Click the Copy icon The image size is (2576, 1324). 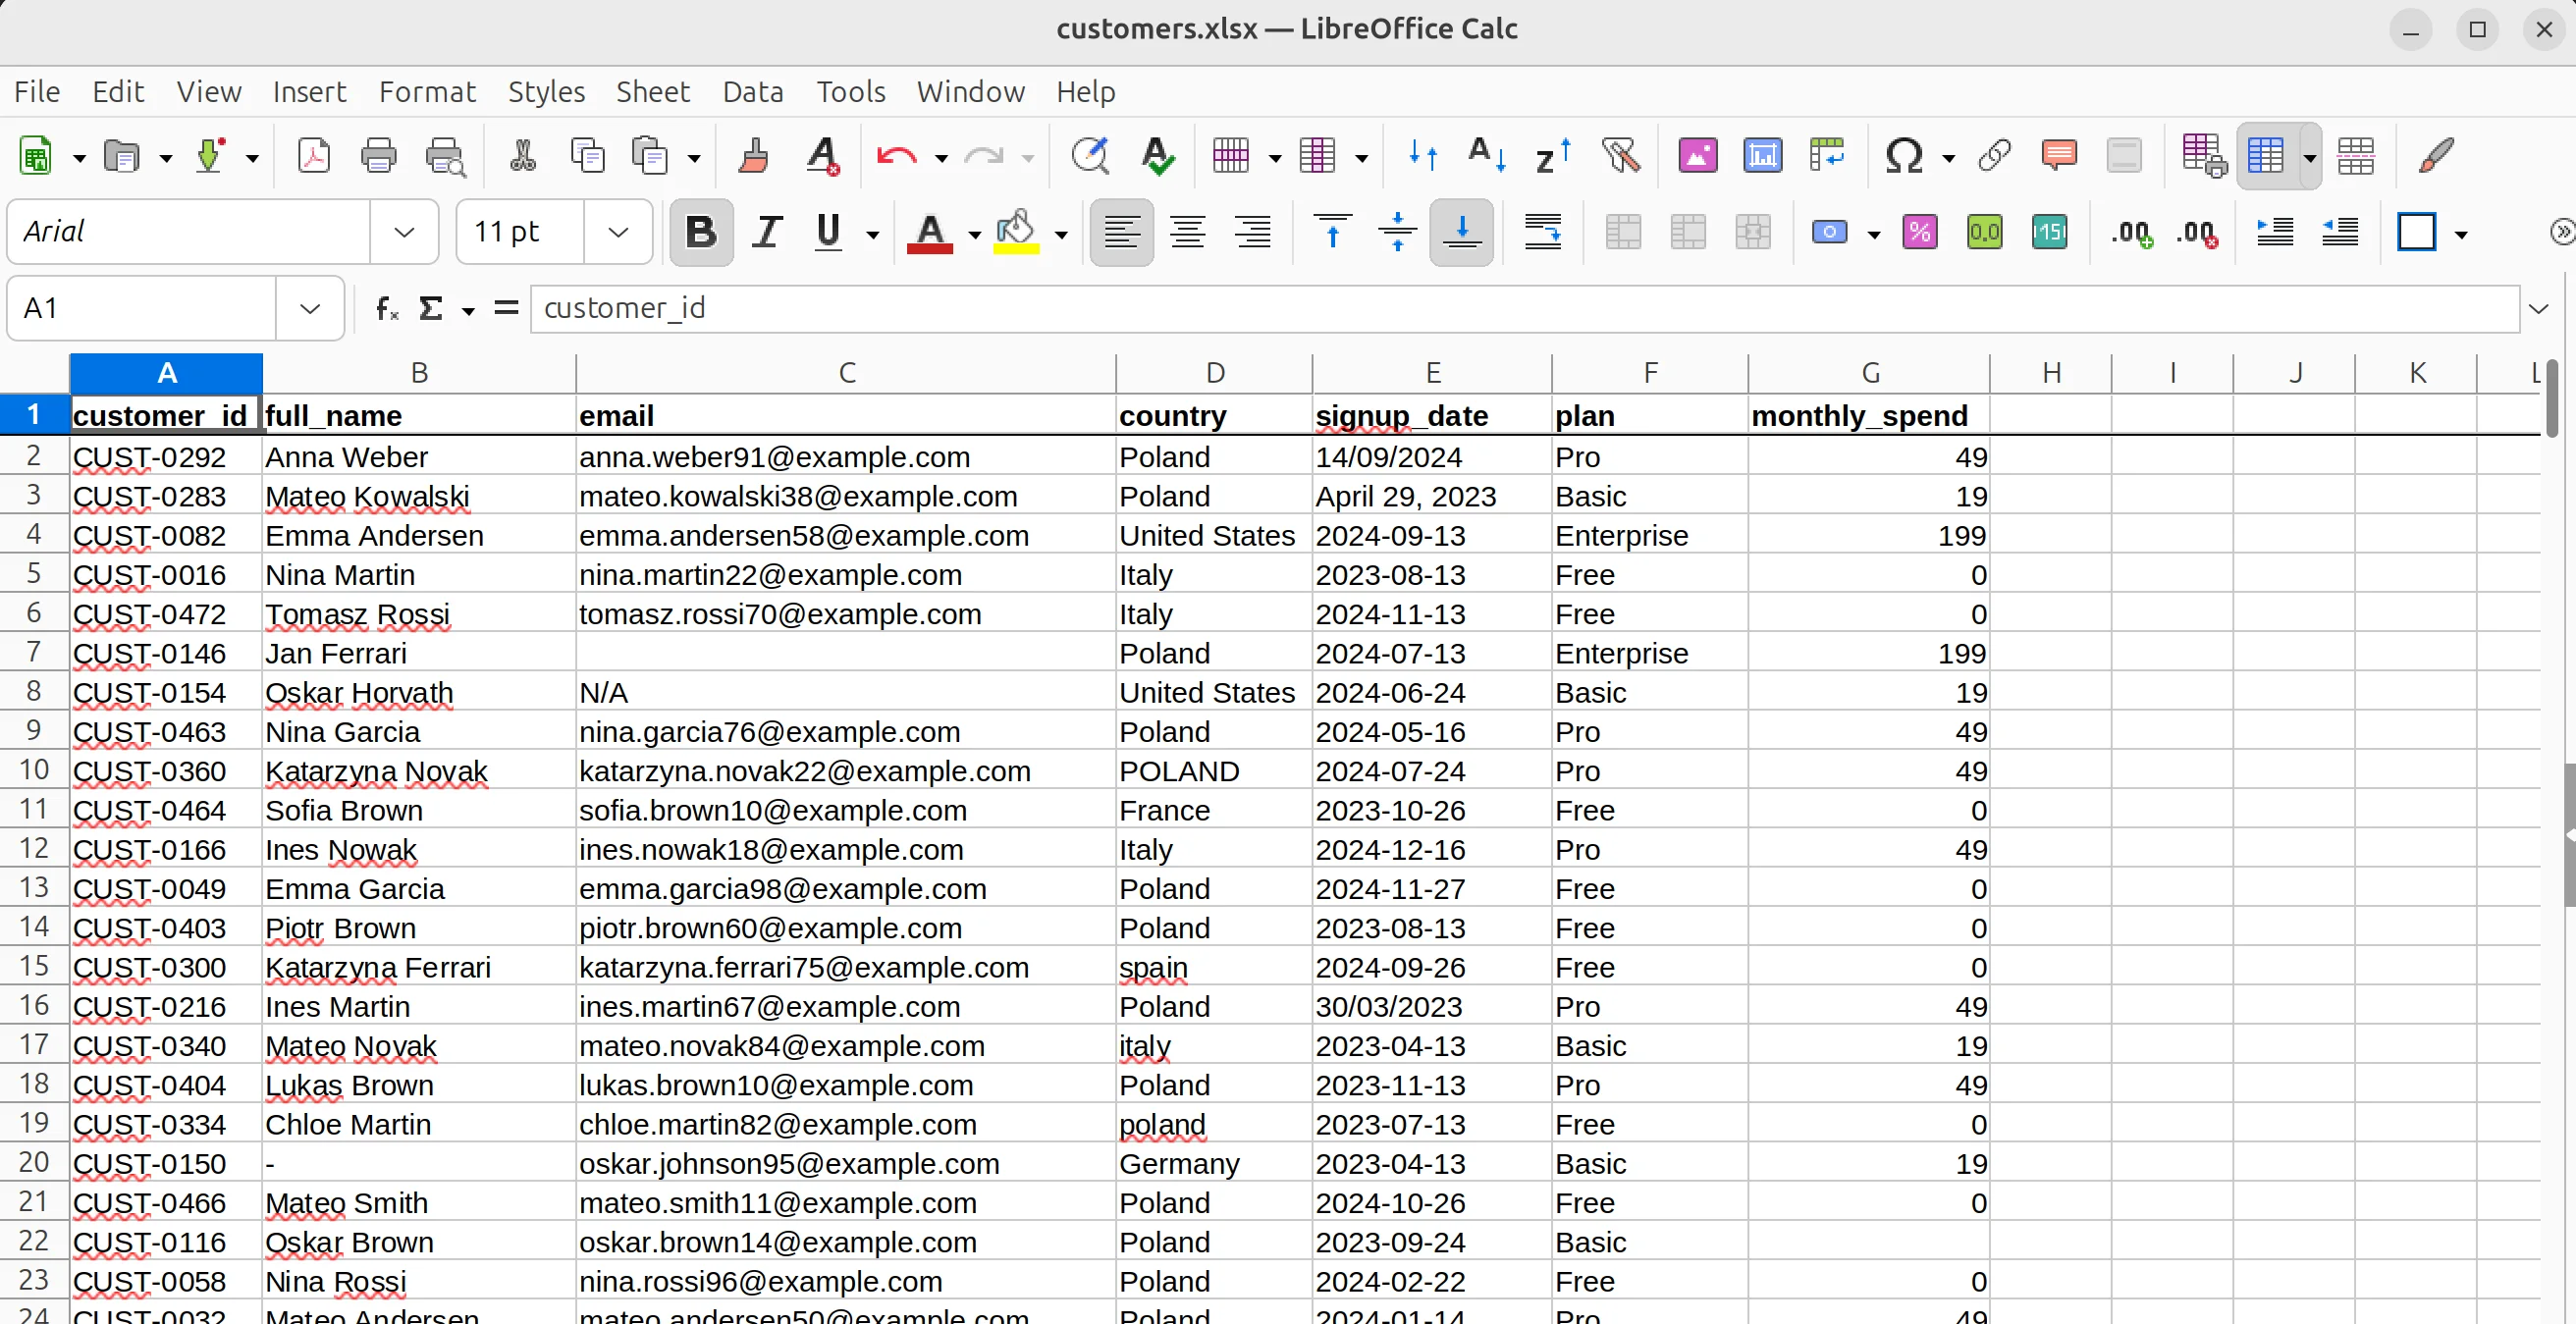click(x=587, y=156)
